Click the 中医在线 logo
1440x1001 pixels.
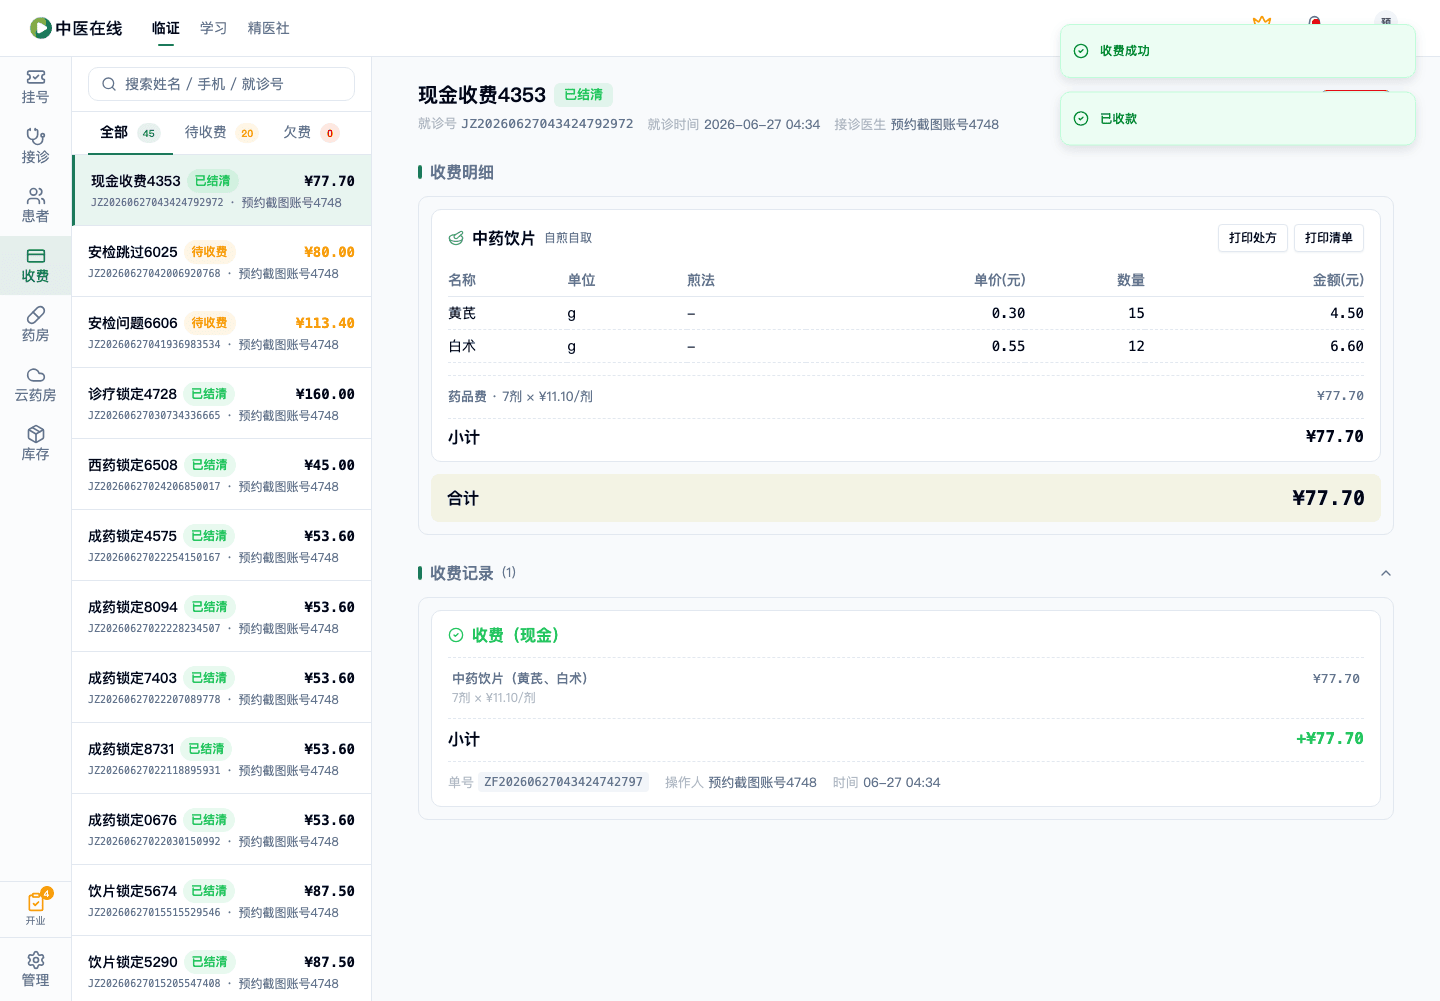(76, 28)
